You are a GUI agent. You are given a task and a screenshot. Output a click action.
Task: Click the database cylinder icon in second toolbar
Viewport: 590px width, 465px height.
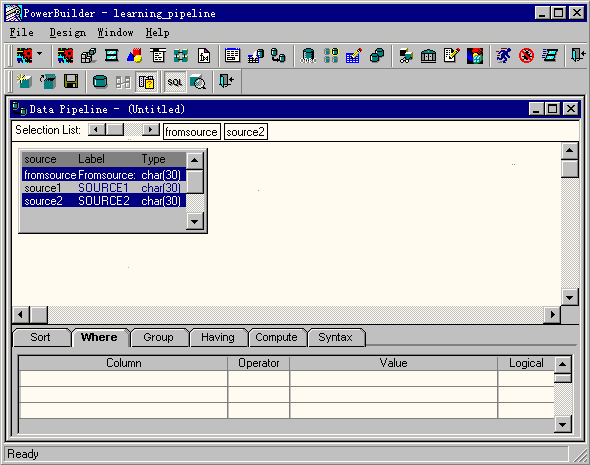click(x=100, y=81)
